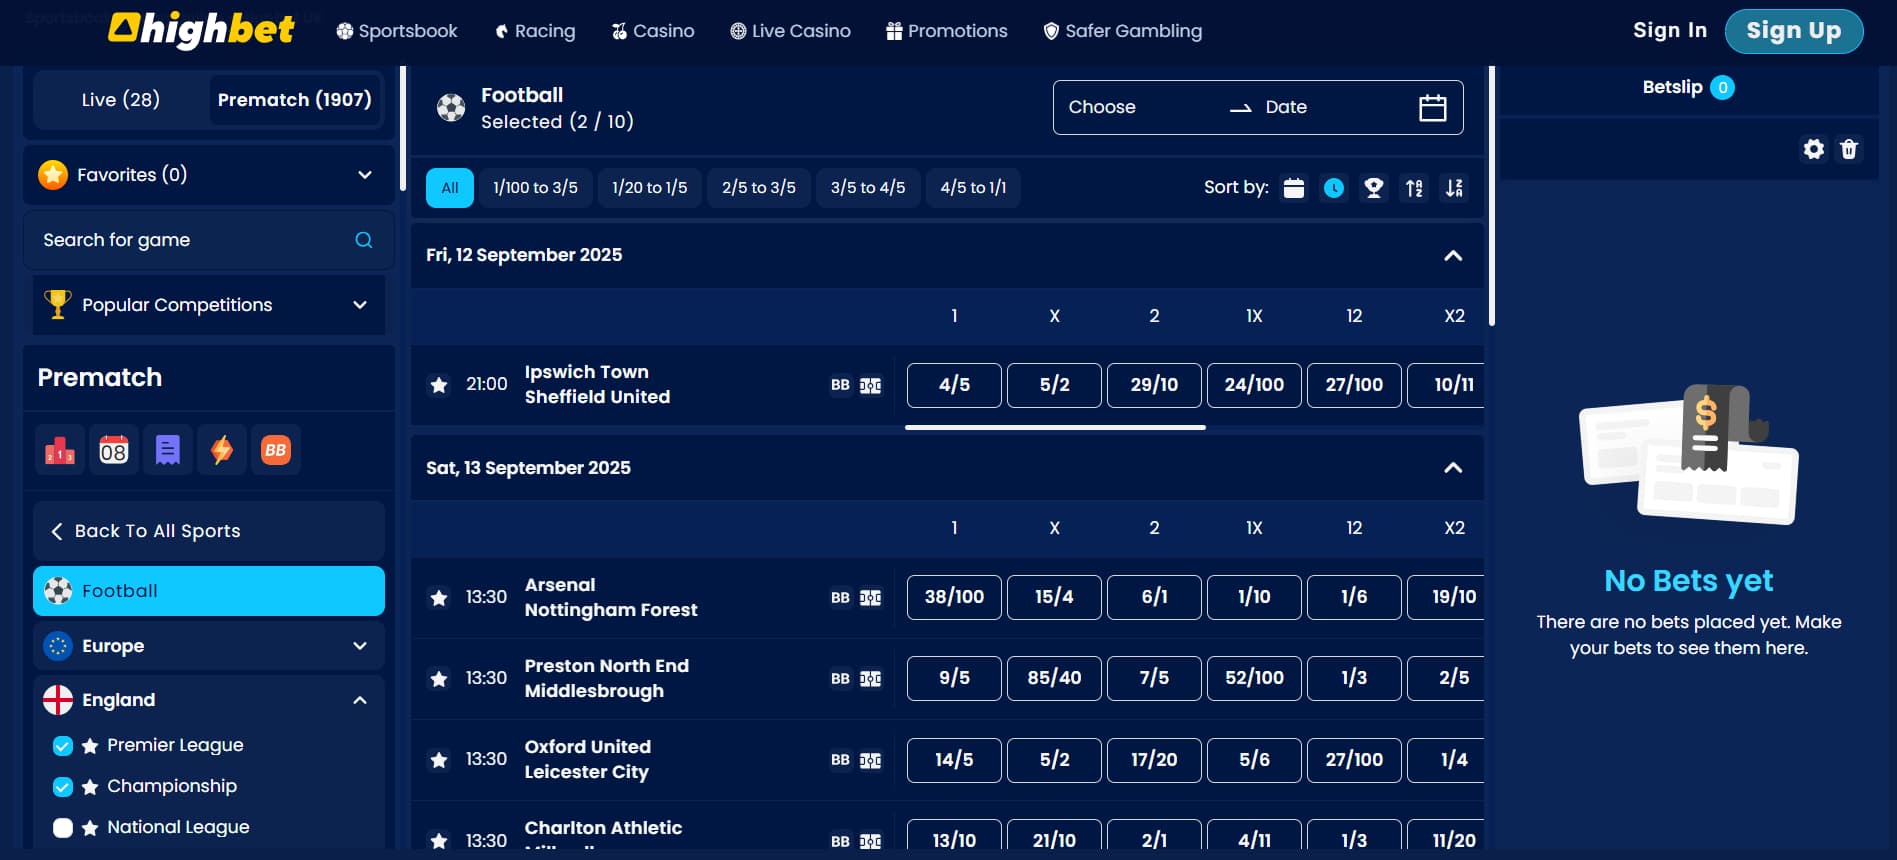Image resolution: width=1897 pixels, height=860 pixels.
Task: Open statistics icon for Oxford United match
Action: pyautogui.click(x=871, y=760)
